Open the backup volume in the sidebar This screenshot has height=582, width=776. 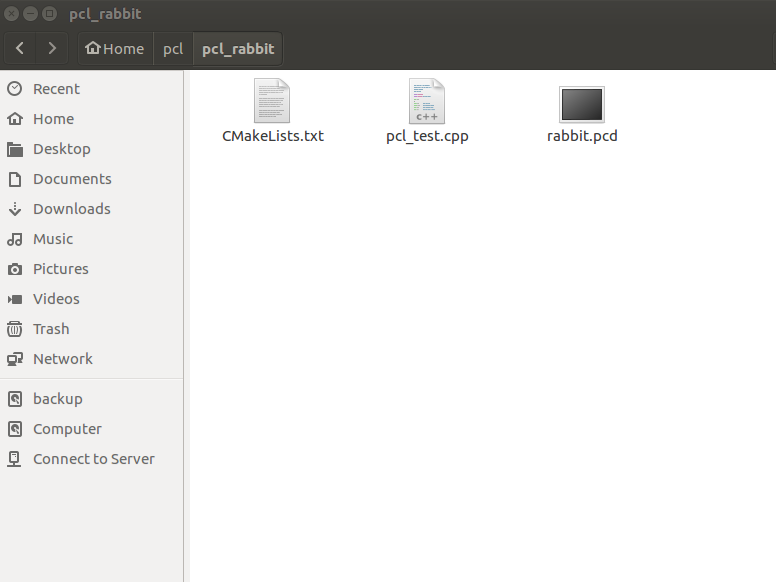pos(92,399)
